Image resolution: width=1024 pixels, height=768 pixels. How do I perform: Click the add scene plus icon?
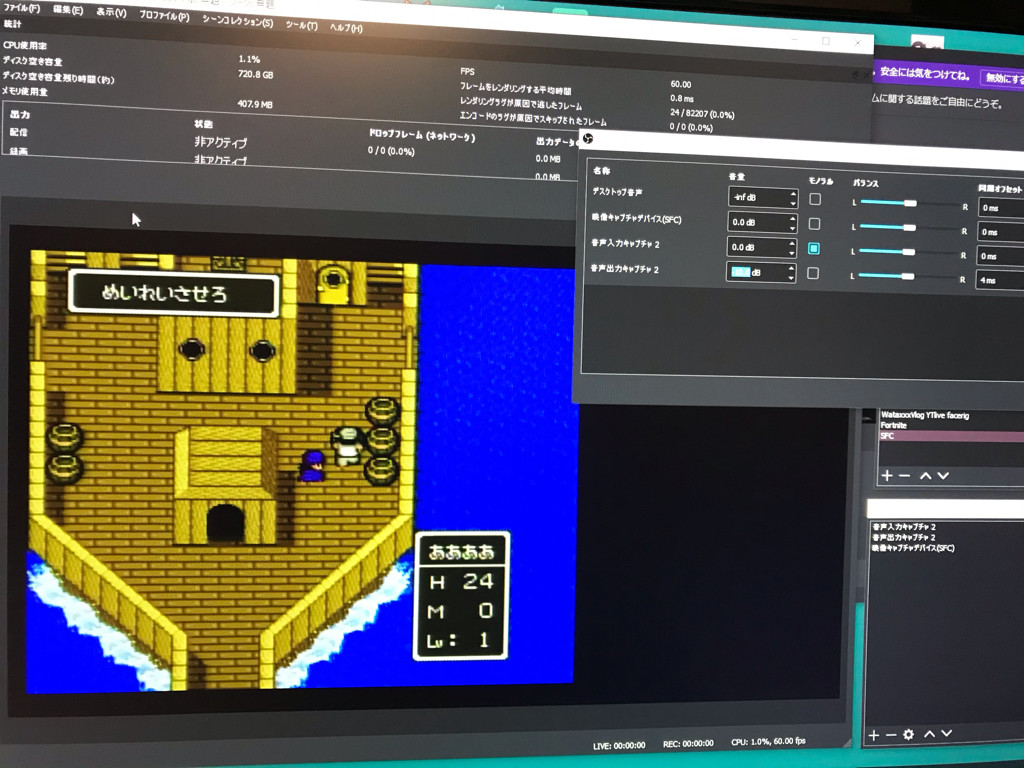pos(886,475)
